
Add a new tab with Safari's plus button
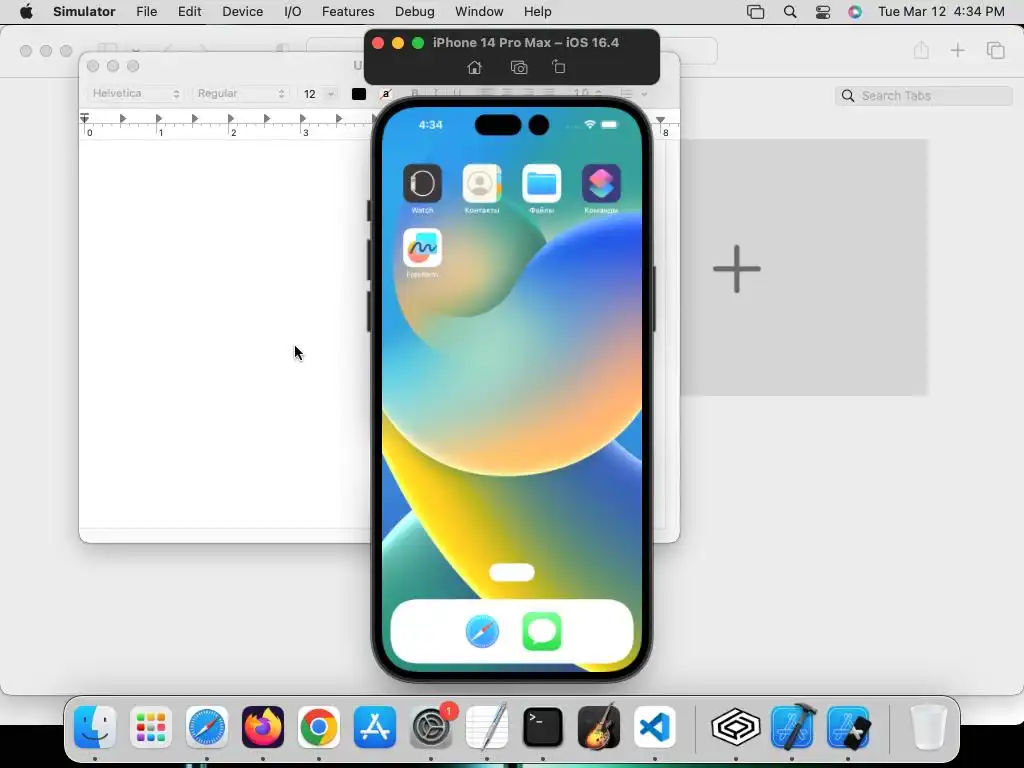[x=957, y=50]
